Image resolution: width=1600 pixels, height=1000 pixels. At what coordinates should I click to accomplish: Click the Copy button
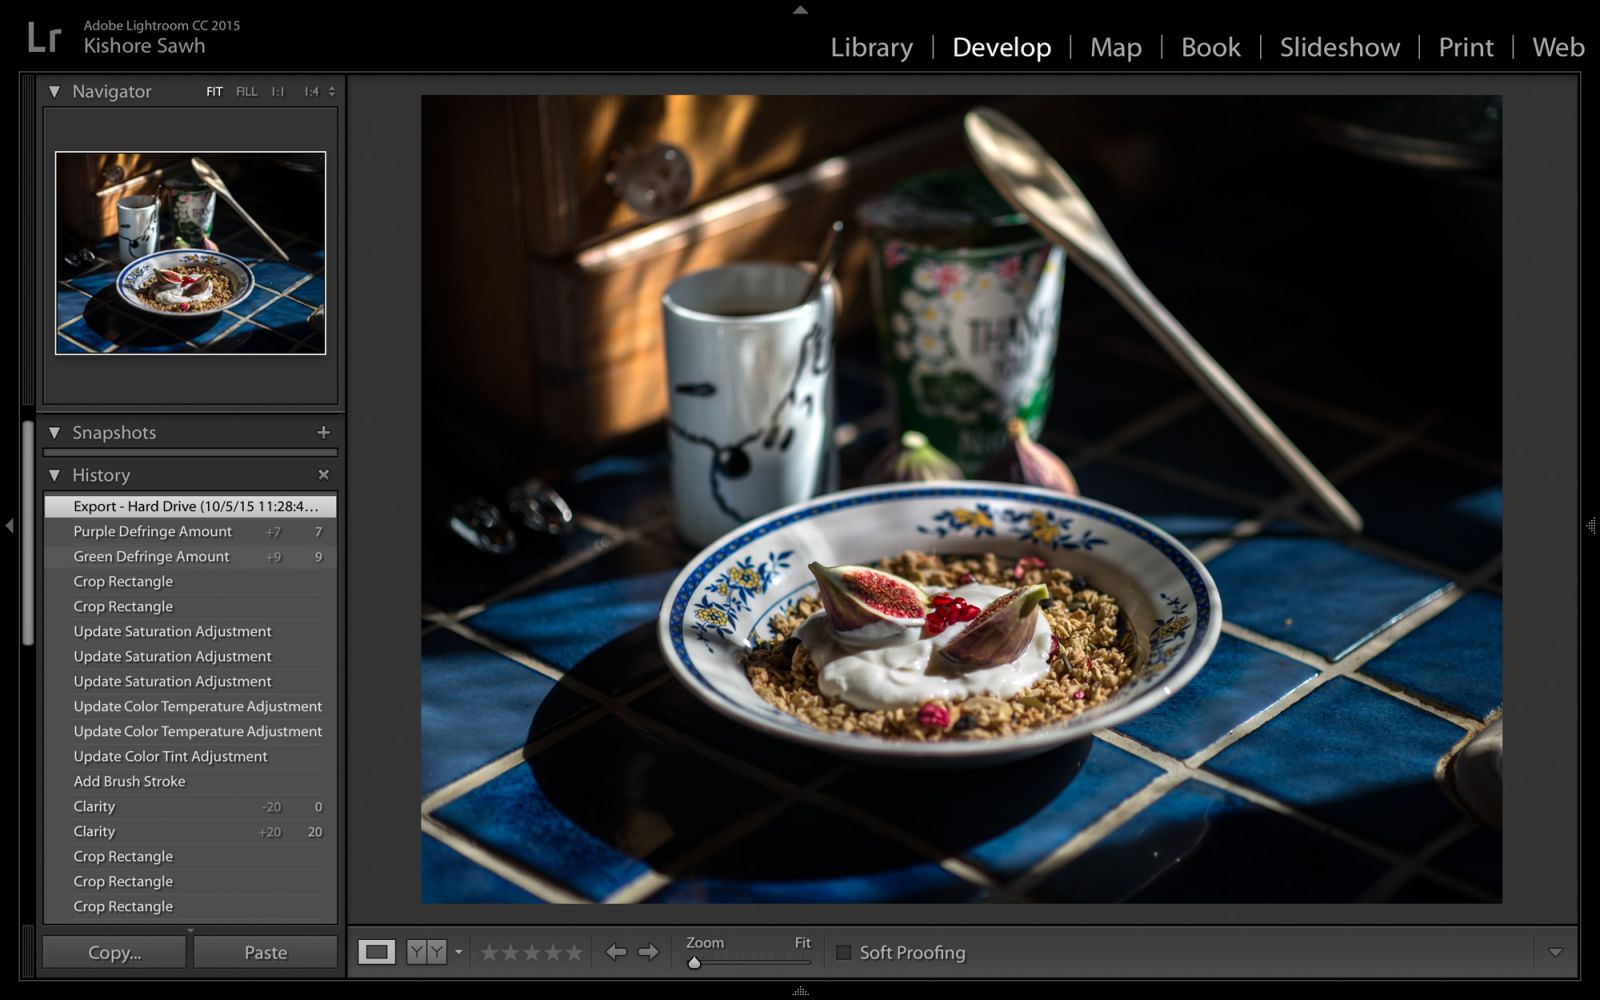(x=113, y=951)
